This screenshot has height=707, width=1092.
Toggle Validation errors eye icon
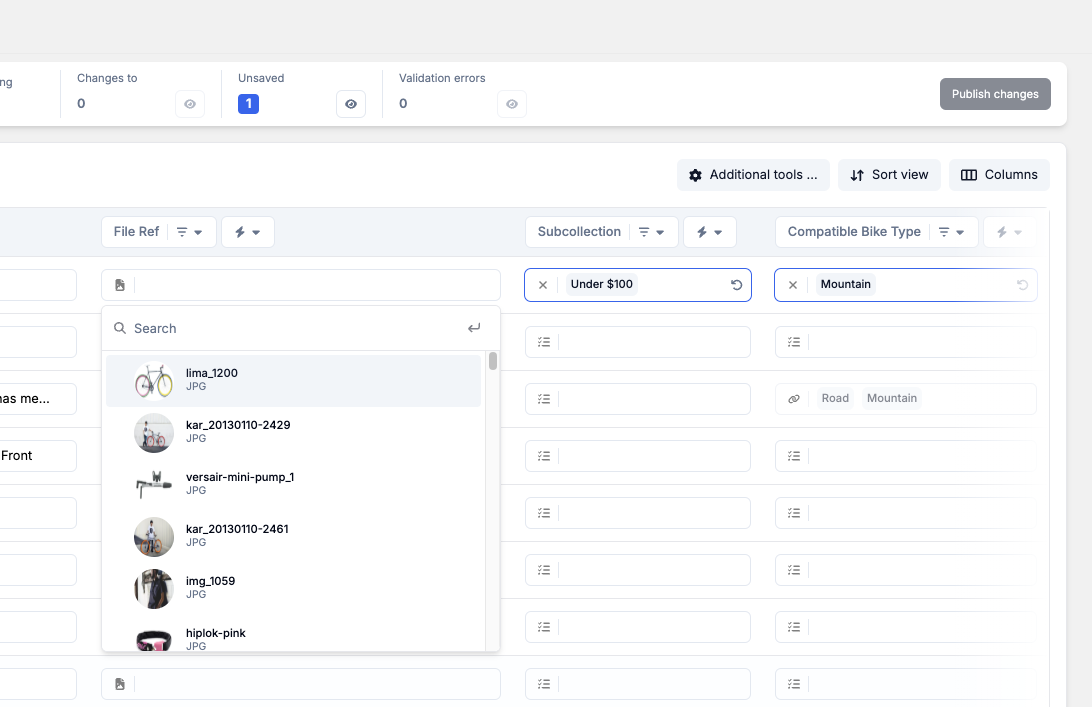tap(511, 104)
